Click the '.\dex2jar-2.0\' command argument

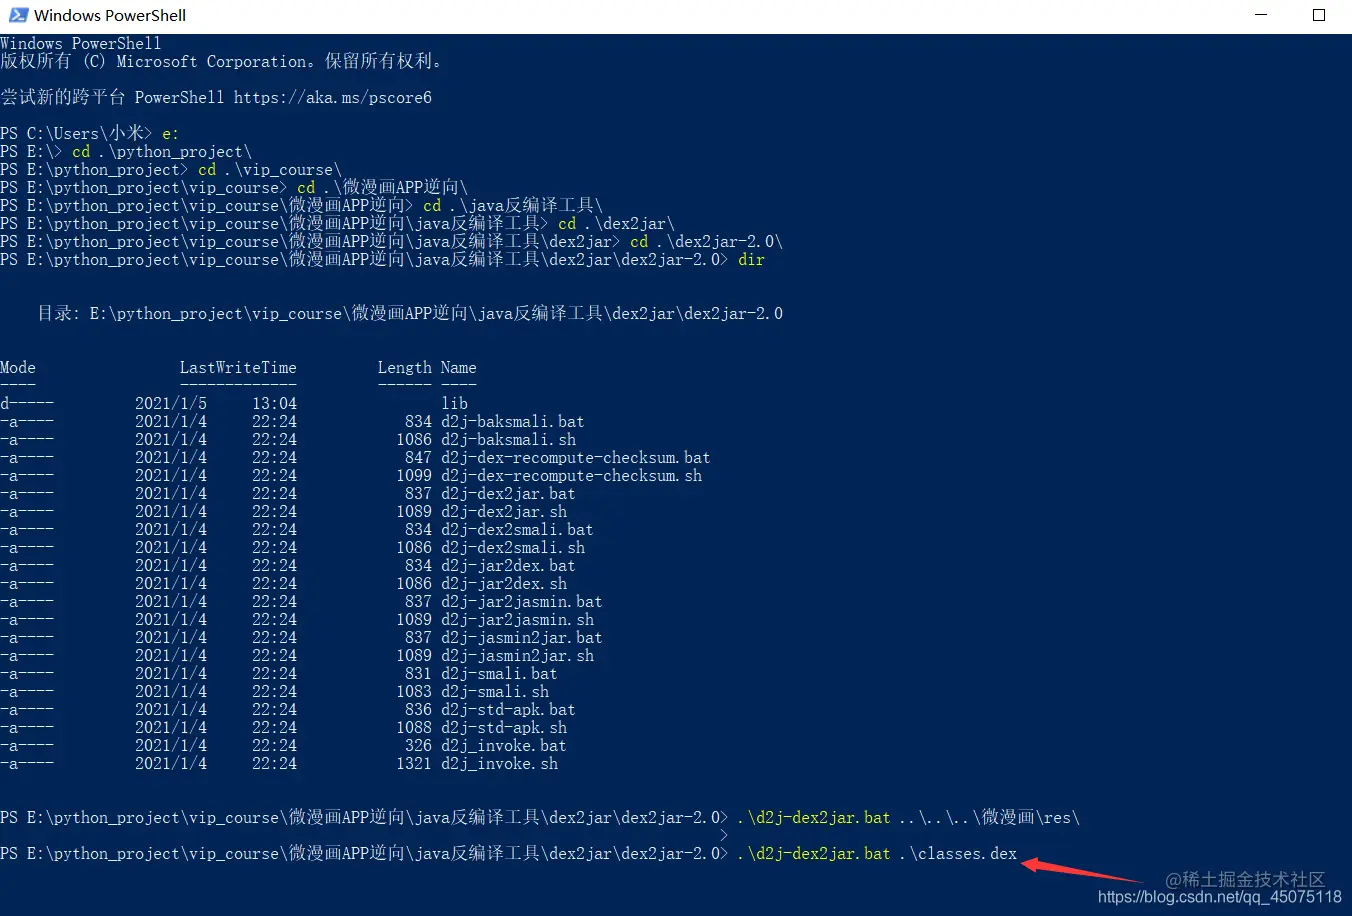pyautogui.click(x=720, y=242)
